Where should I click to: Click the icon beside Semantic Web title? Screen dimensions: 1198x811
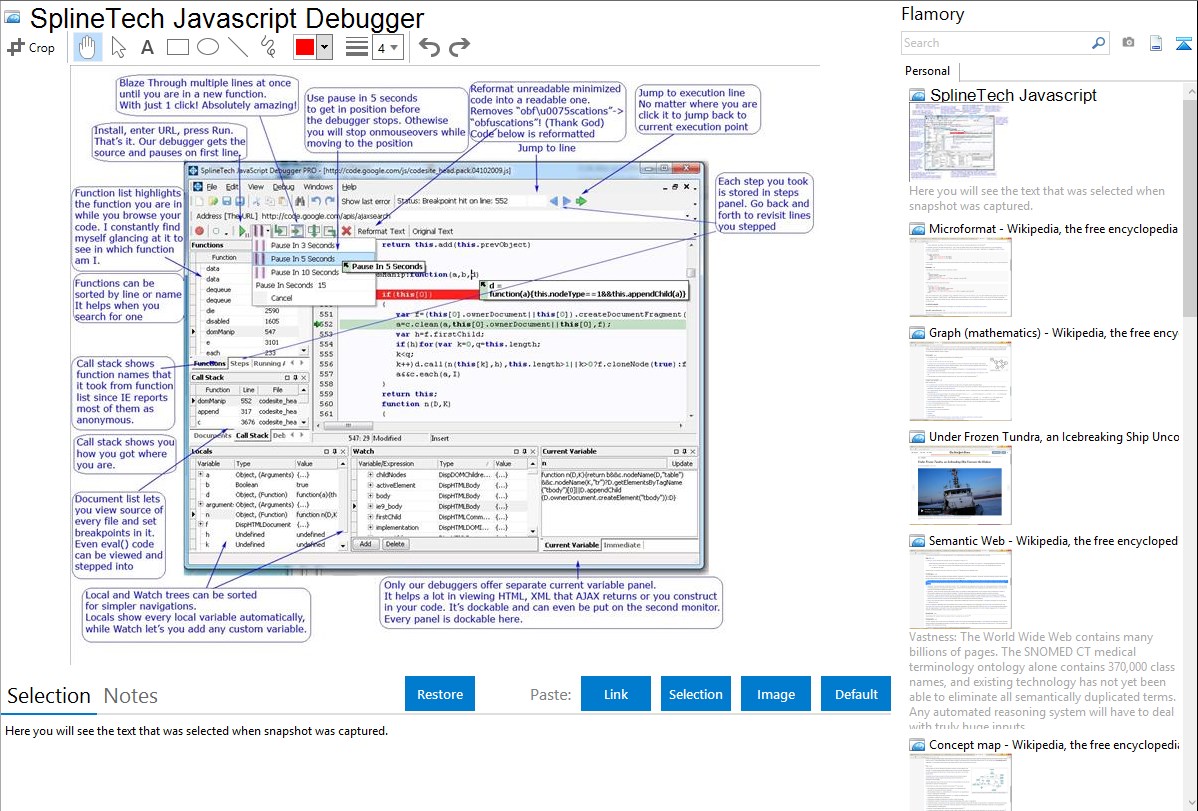point(917,541)
